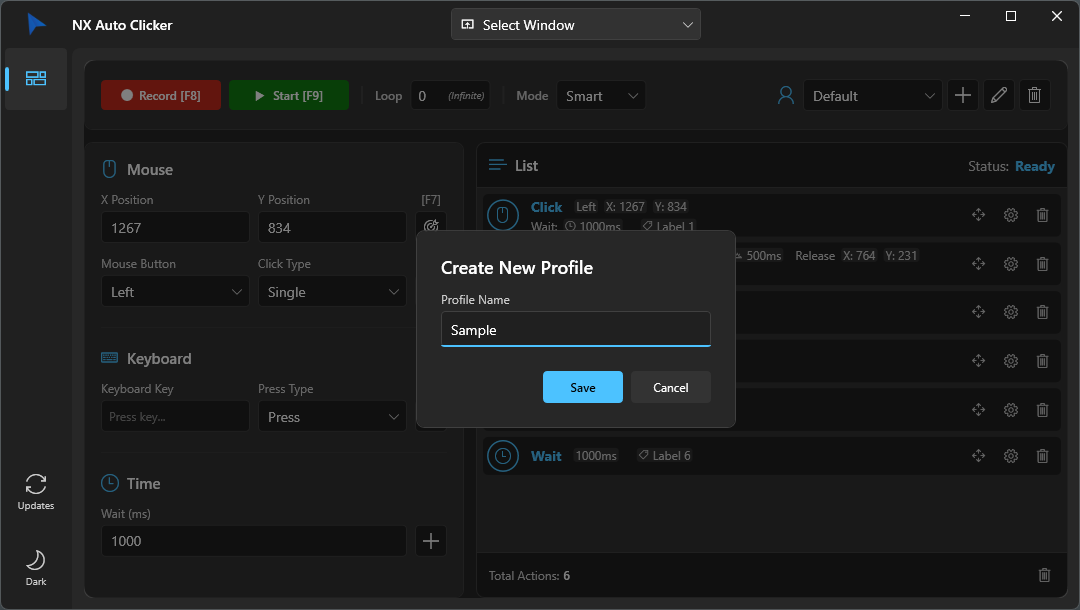Click move icon on Wait Label 6 row
The width and height of the screenshot is (1080, 610).
pos(978,456)
